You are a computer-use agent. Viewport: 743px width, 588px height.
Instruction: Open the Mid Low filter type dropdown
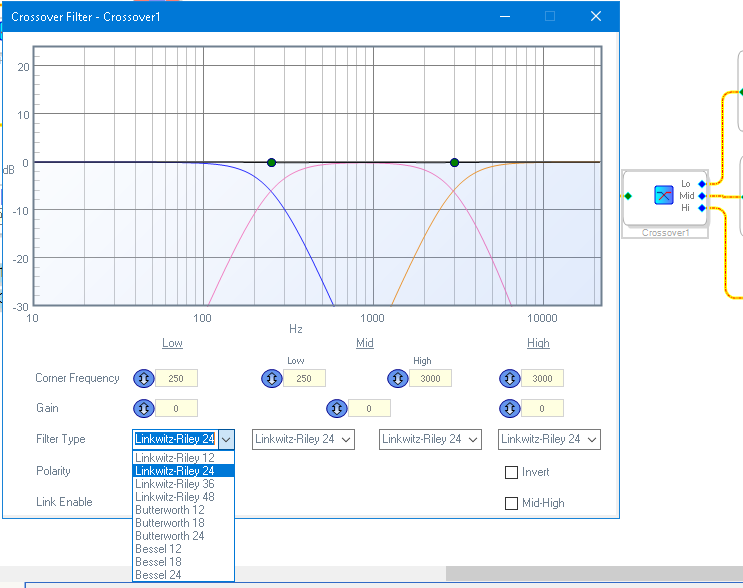pos(303,439)
